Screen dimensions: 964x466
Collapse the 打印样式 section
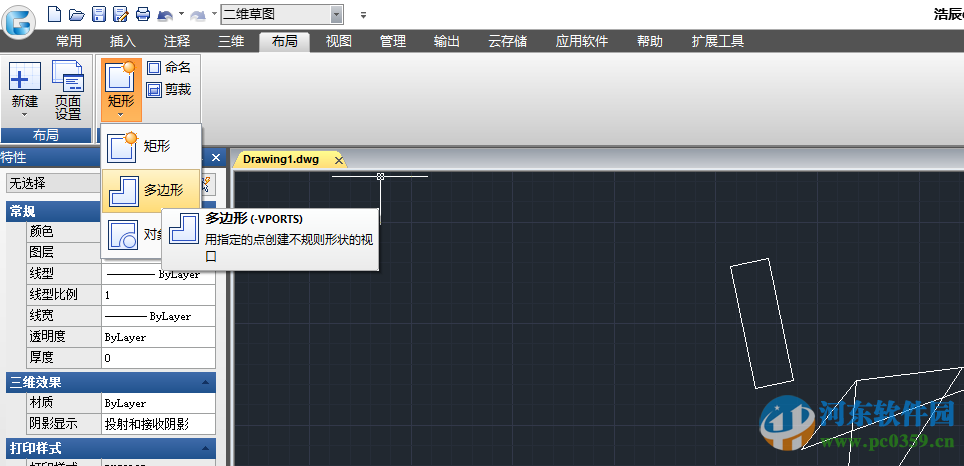click(x=111, y=448)
